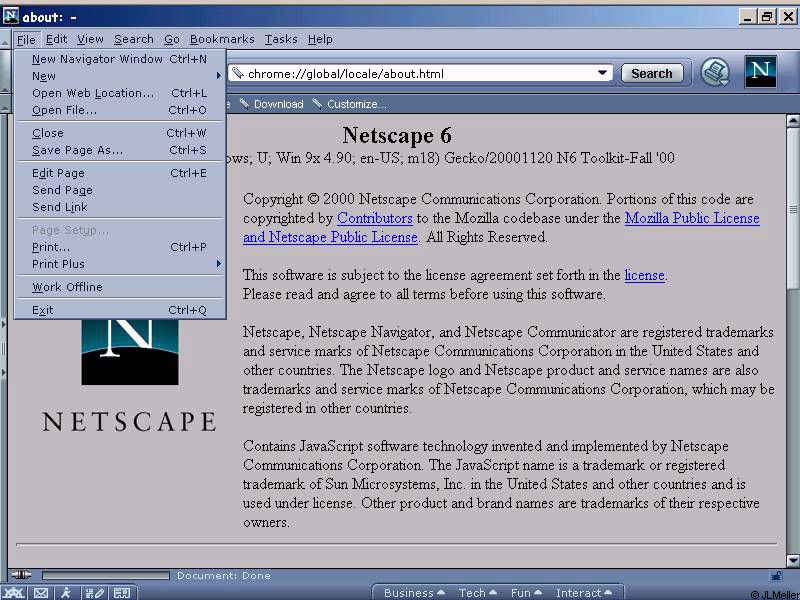The image size is (800, 600).
Task: Open the Search menu in menu bar
Action: tap(134, 39)
